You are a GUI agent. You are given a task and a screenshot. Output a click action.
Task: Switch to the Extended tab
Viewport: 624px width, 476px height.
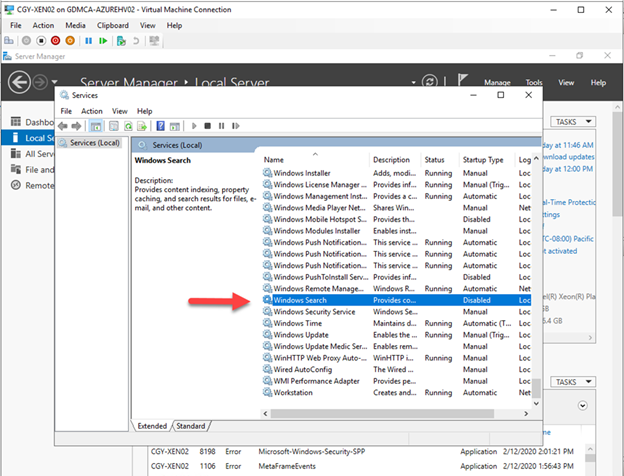click(x=152, y=426)
